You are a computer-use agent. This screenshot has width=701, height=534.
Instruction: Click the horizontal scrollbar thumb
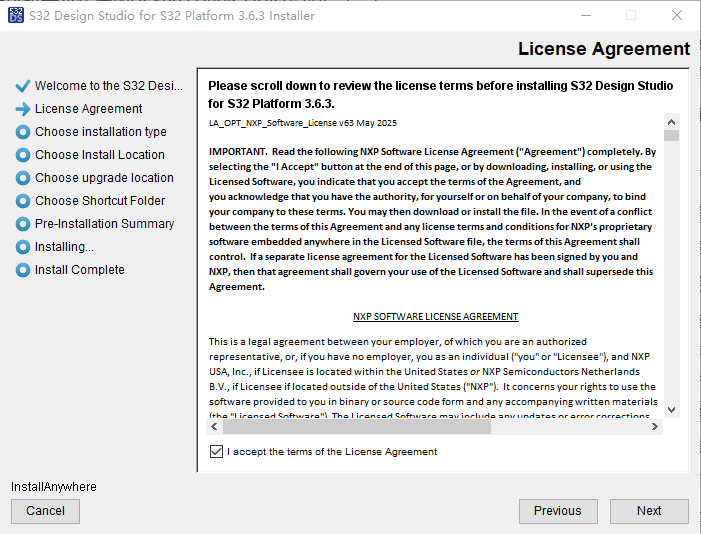(x=357, y=427)
